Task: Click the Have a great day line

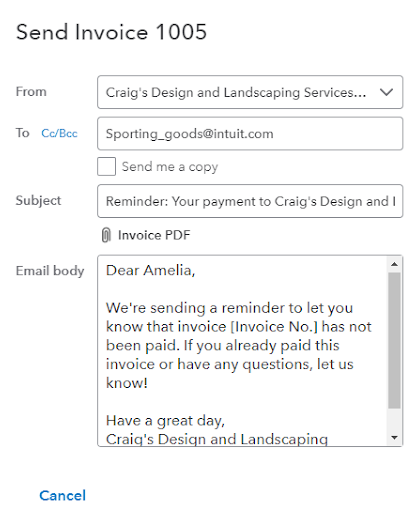Action: point(165,421)
